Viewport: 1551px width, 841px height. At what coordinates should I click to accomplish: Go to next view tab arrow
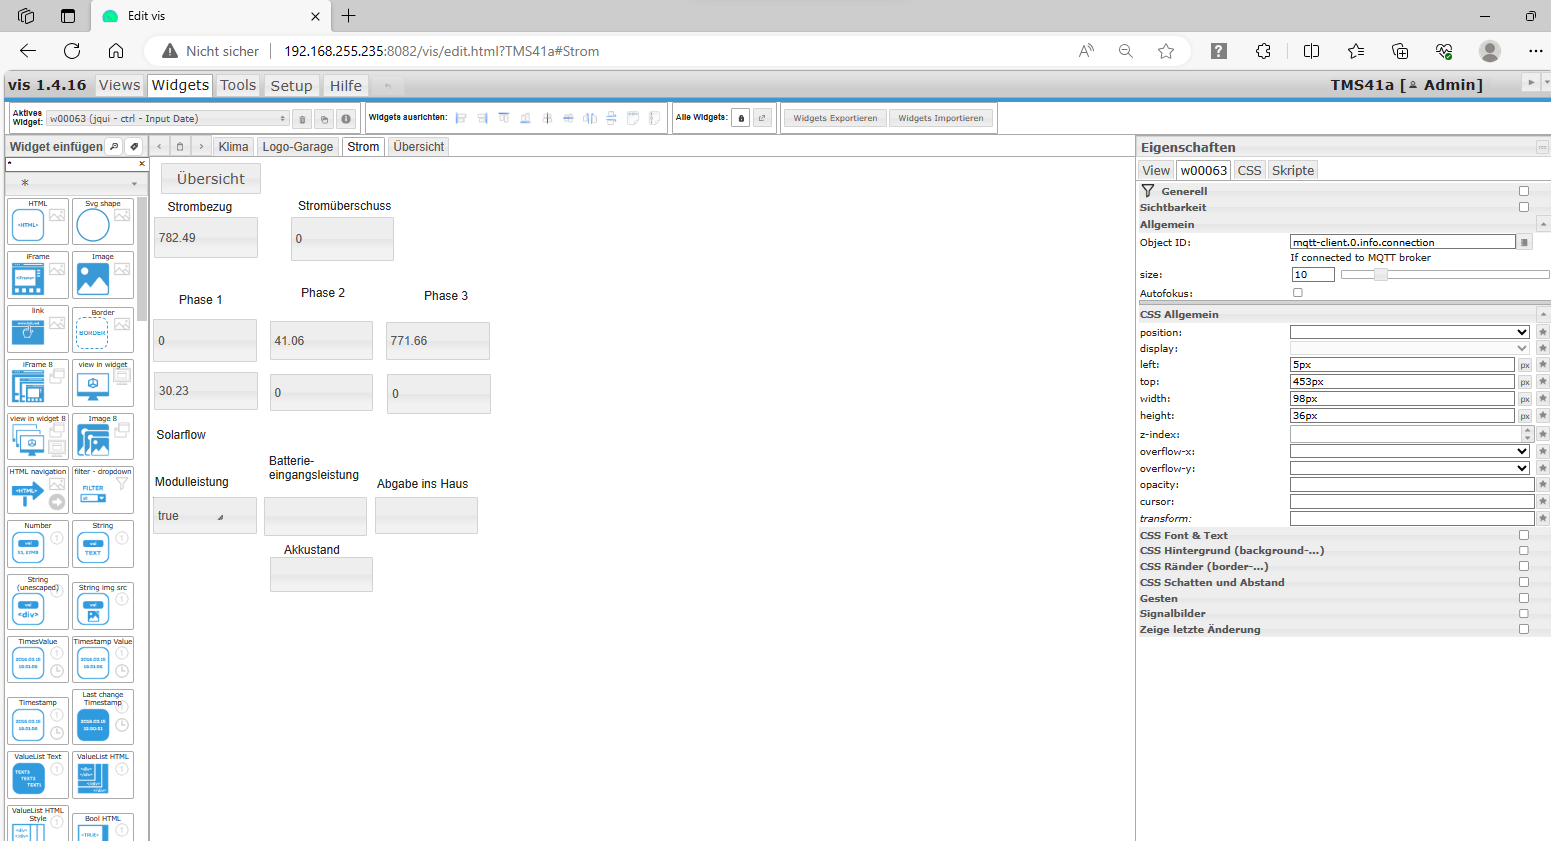pyautogui.click(x=201, y=146)
